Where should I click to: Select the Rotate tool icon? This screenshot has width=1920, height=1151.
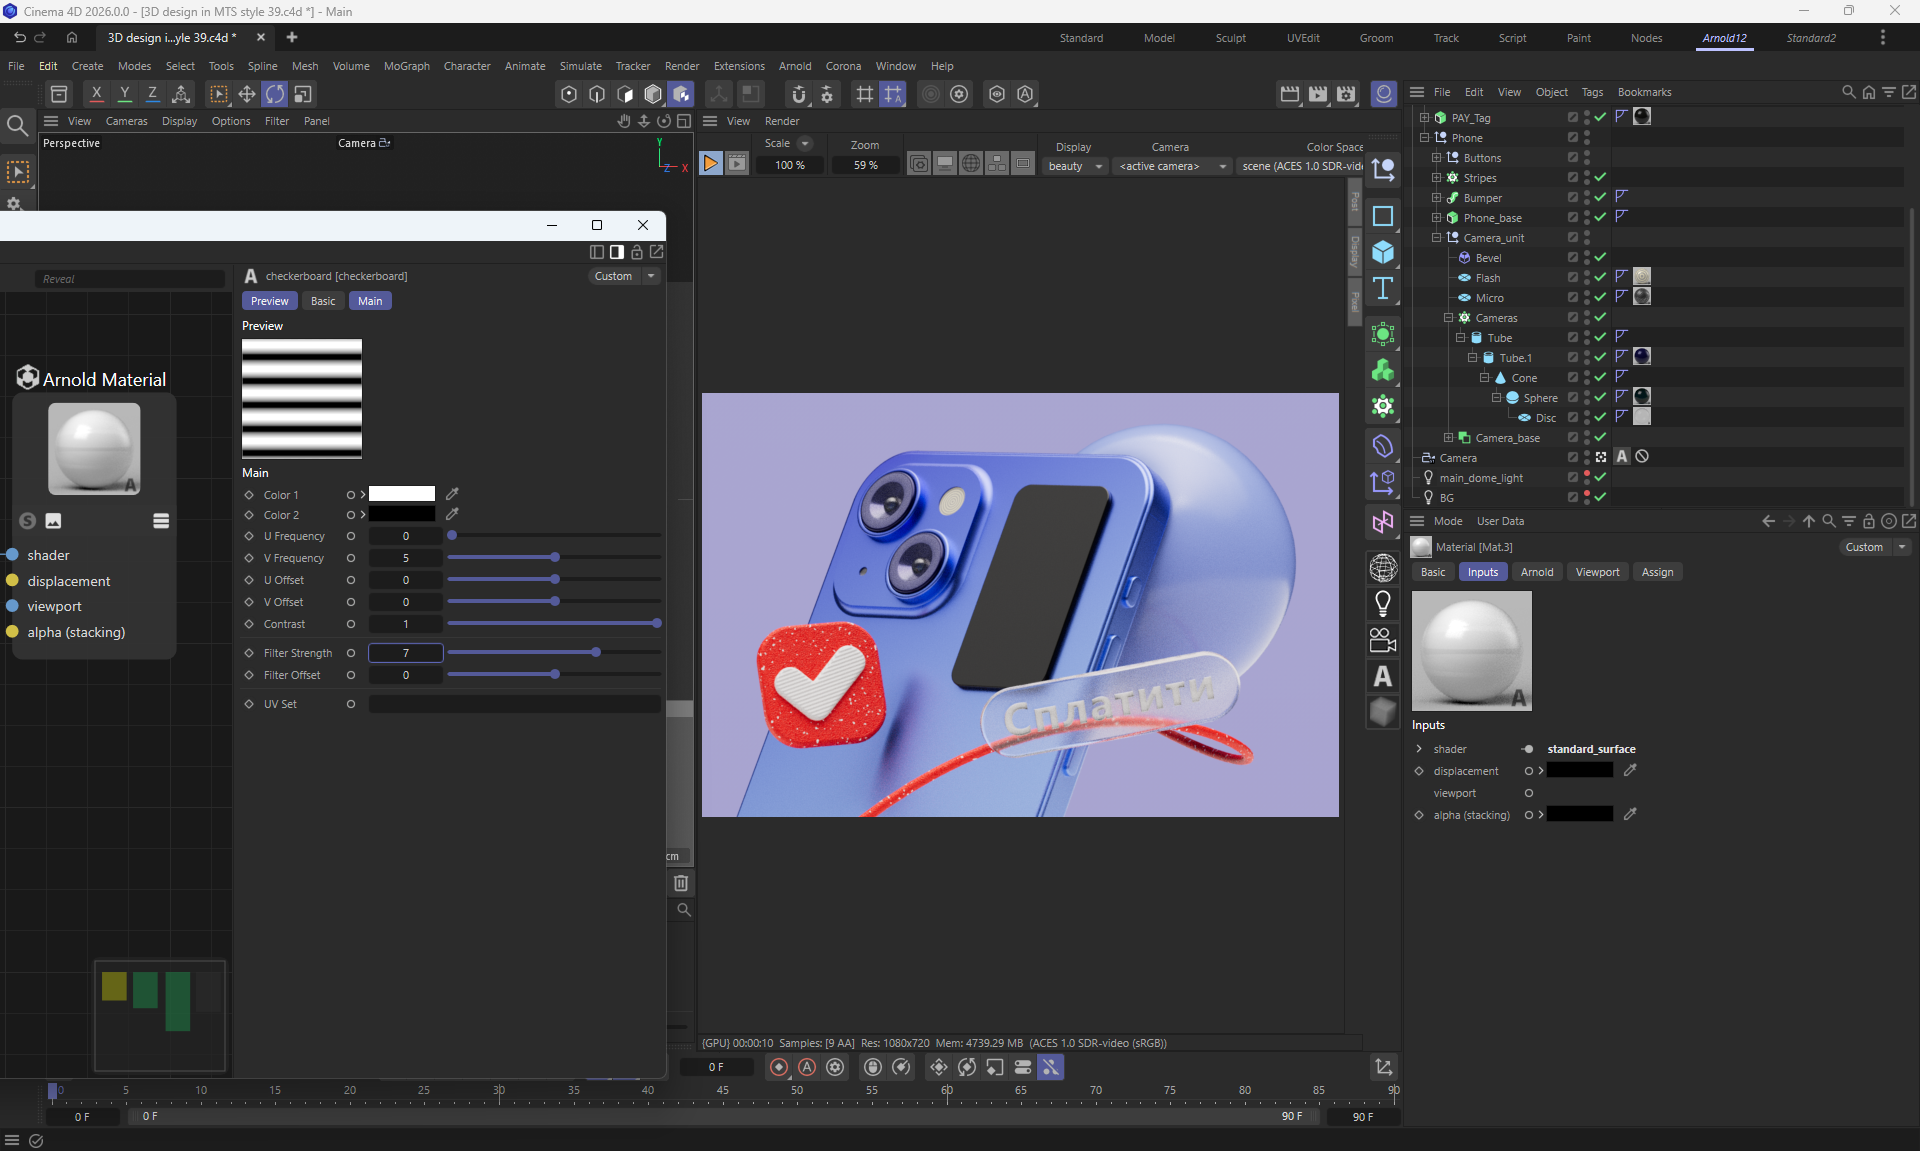[274, 94]
